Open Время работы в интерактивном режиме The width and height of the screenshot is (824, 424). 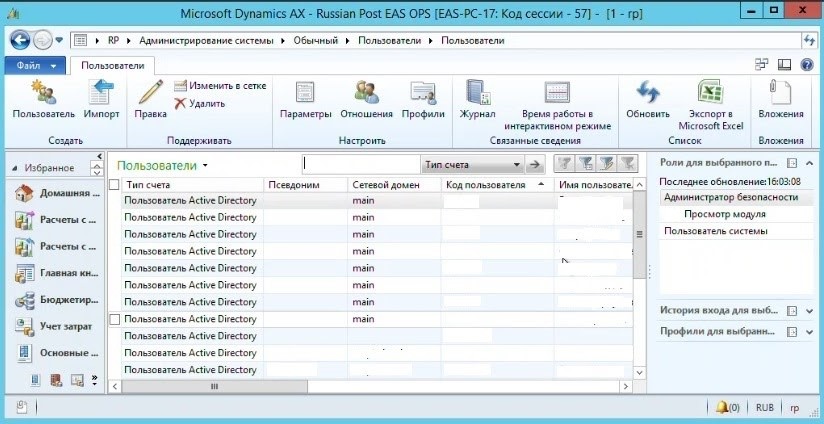pyautogui.click(x=558, y=105)
